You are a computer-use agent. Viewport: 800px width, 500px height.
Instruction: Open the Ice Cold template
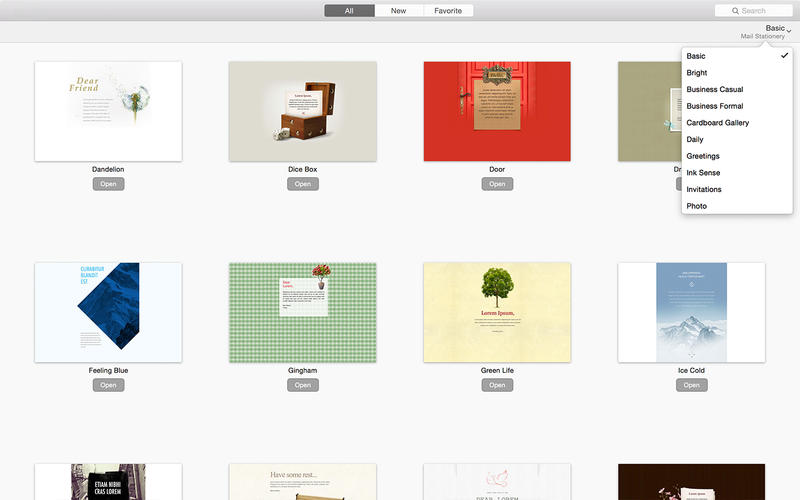pyautogui.click(x=691, y=385)
